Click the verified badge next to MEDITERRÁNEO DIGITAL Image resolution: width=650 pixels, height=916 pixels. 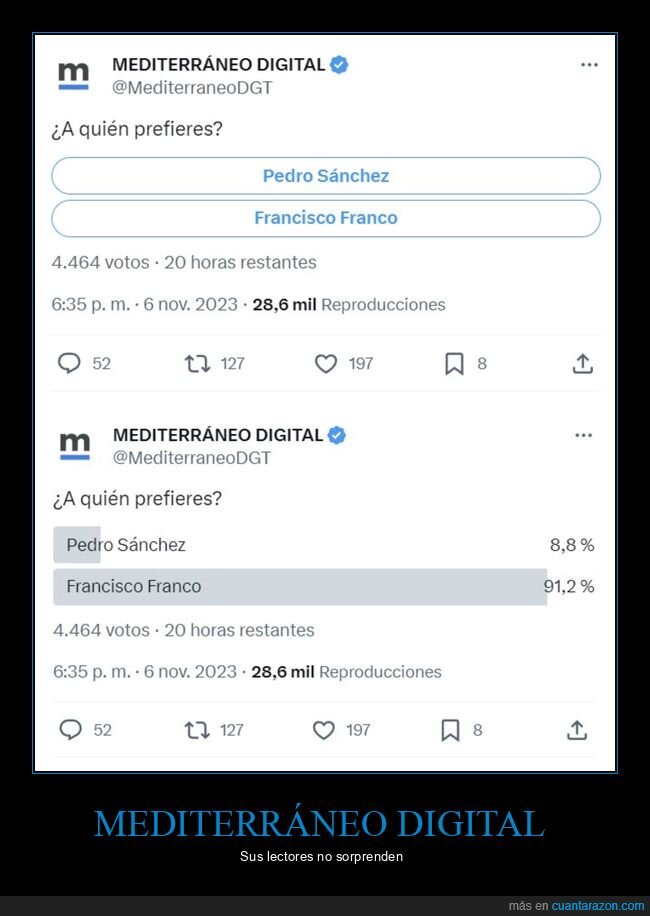[x=339, y=64]
